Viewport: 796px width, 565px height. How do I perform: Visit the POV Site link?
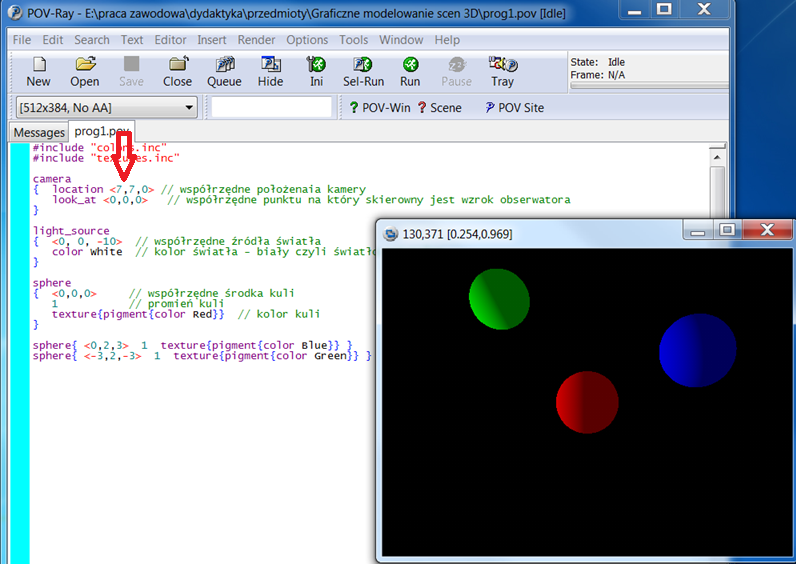click(515, 108)
